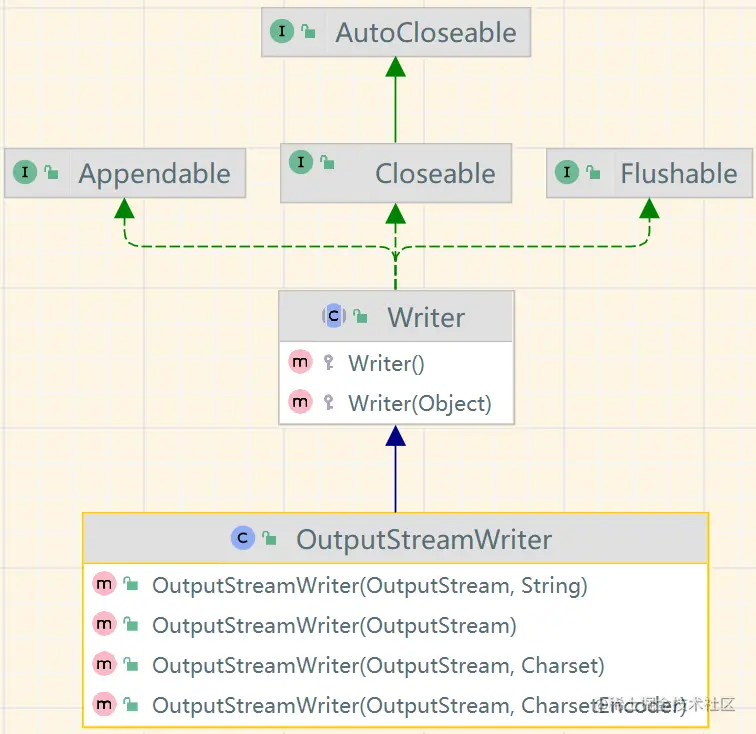
Task: Select the Writer() constructor row
Action: 396,363
